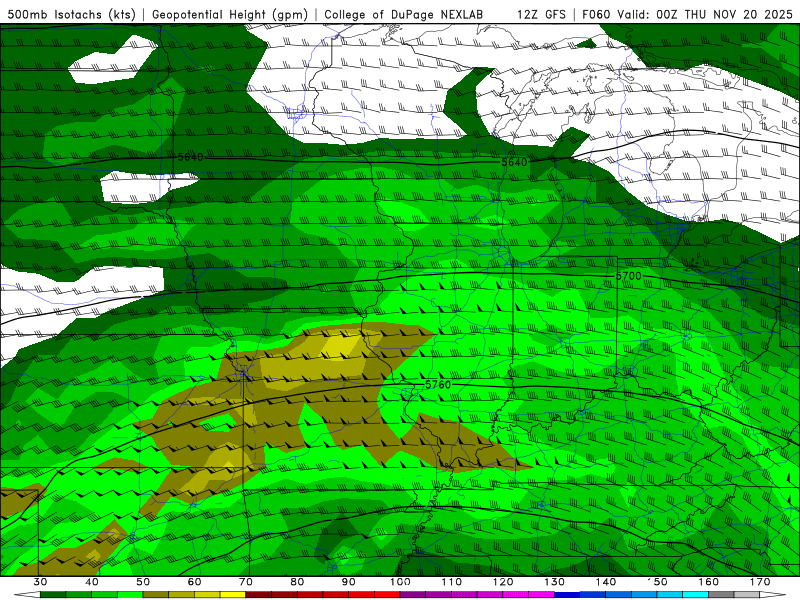The width and height of the screenshot is (800, 600).
Task: Click the '80' color bar label
Action: point(297,582)
